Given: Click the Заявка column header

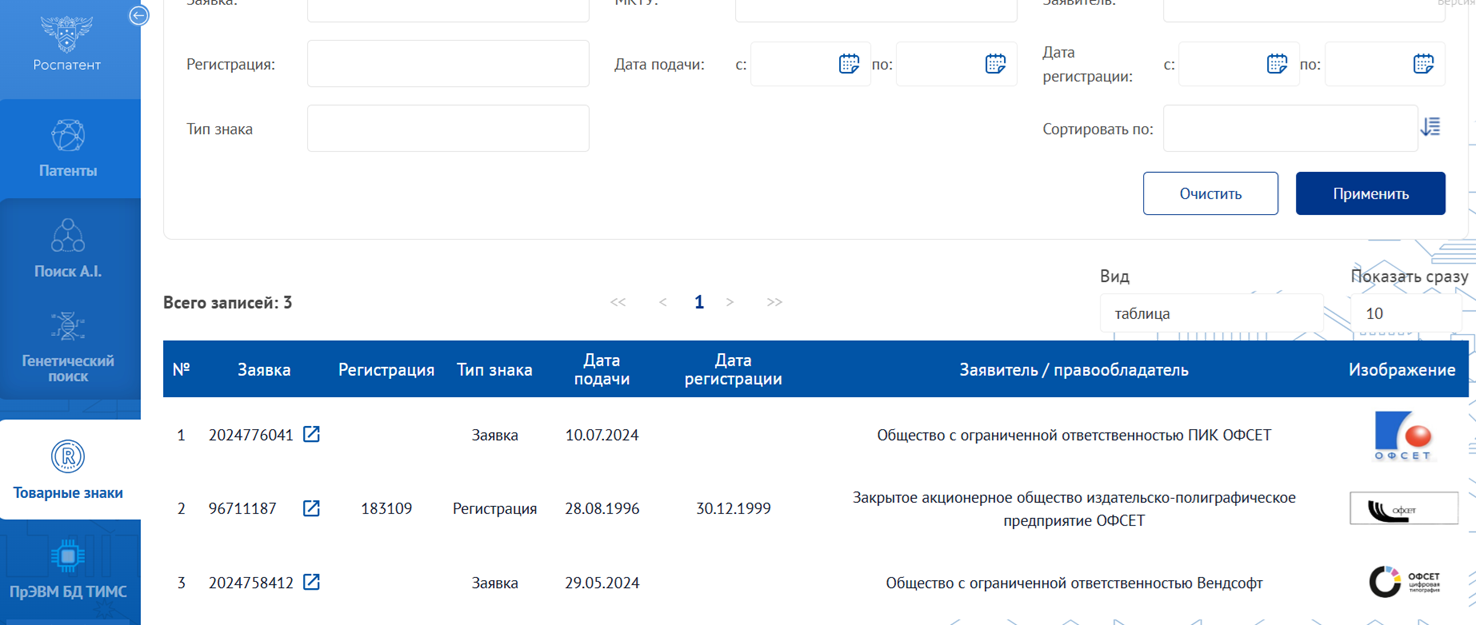Looking at the screenshot, I should (264, 370).
